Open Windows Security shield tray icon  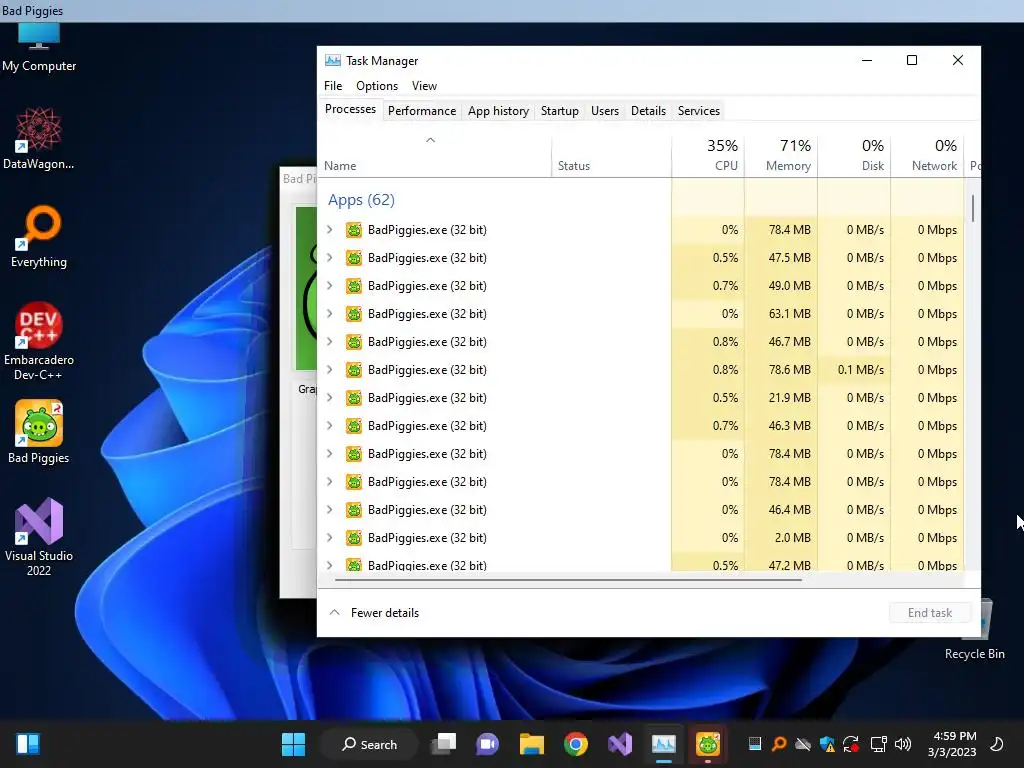click(827, 744)
